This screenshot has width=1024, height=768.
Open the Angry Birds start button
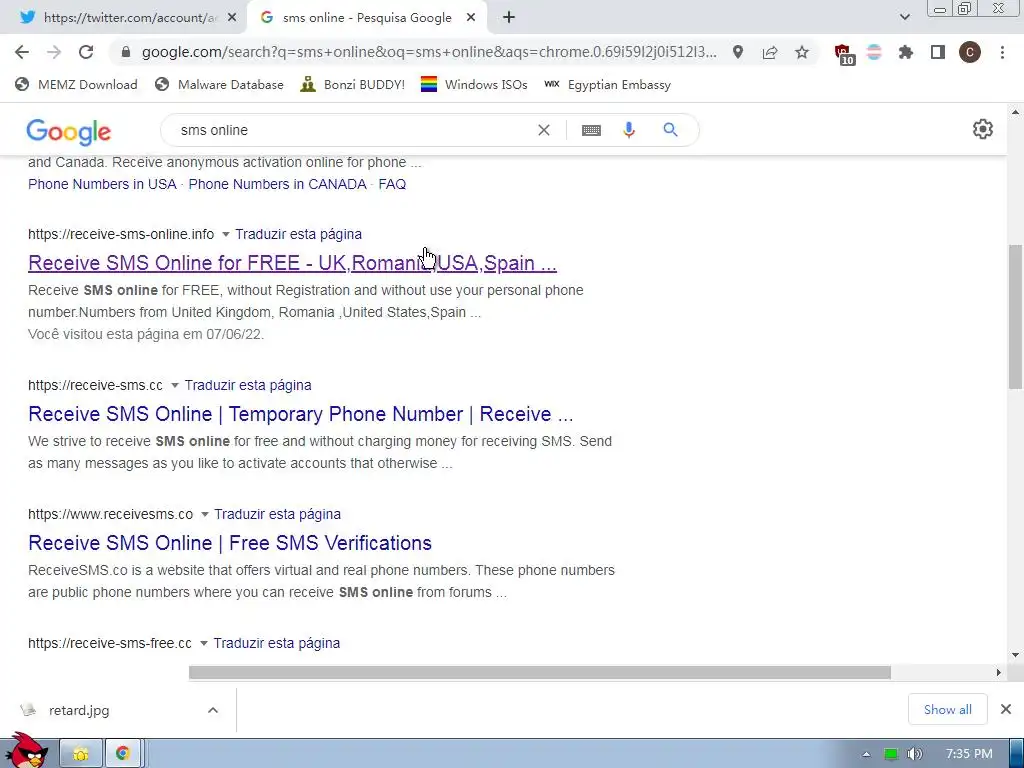pos(27,750)
